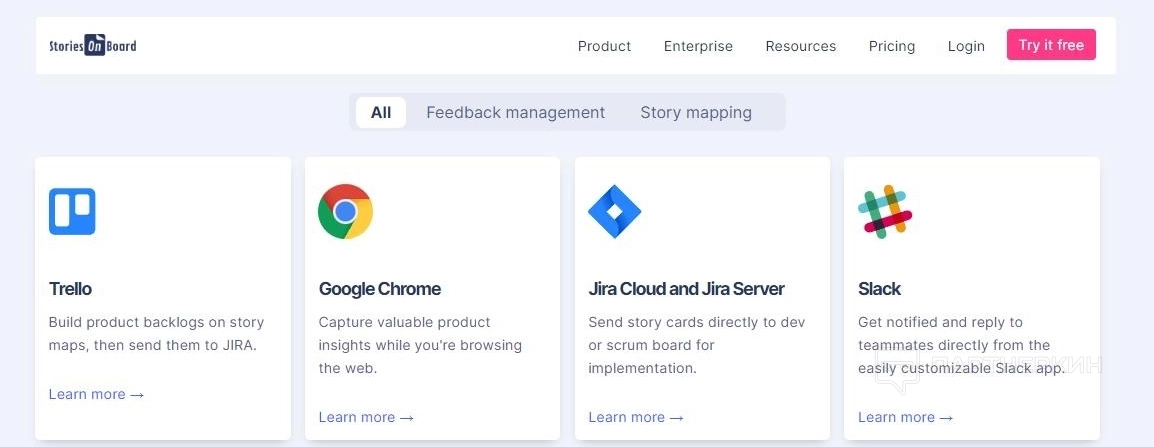Open Learn more under Slack
This screenshot has width=1154, height=447.
point(905,418)
